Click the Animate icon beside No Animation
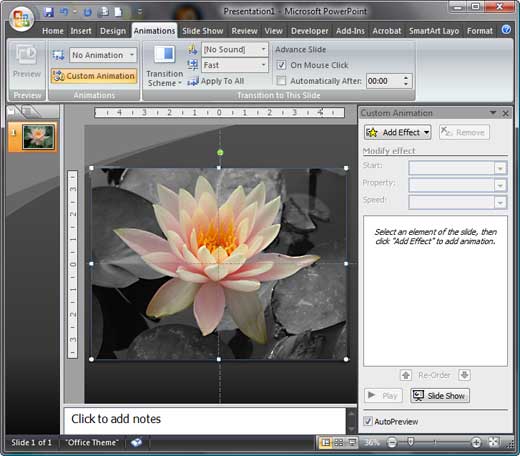 tap(58, 55)
